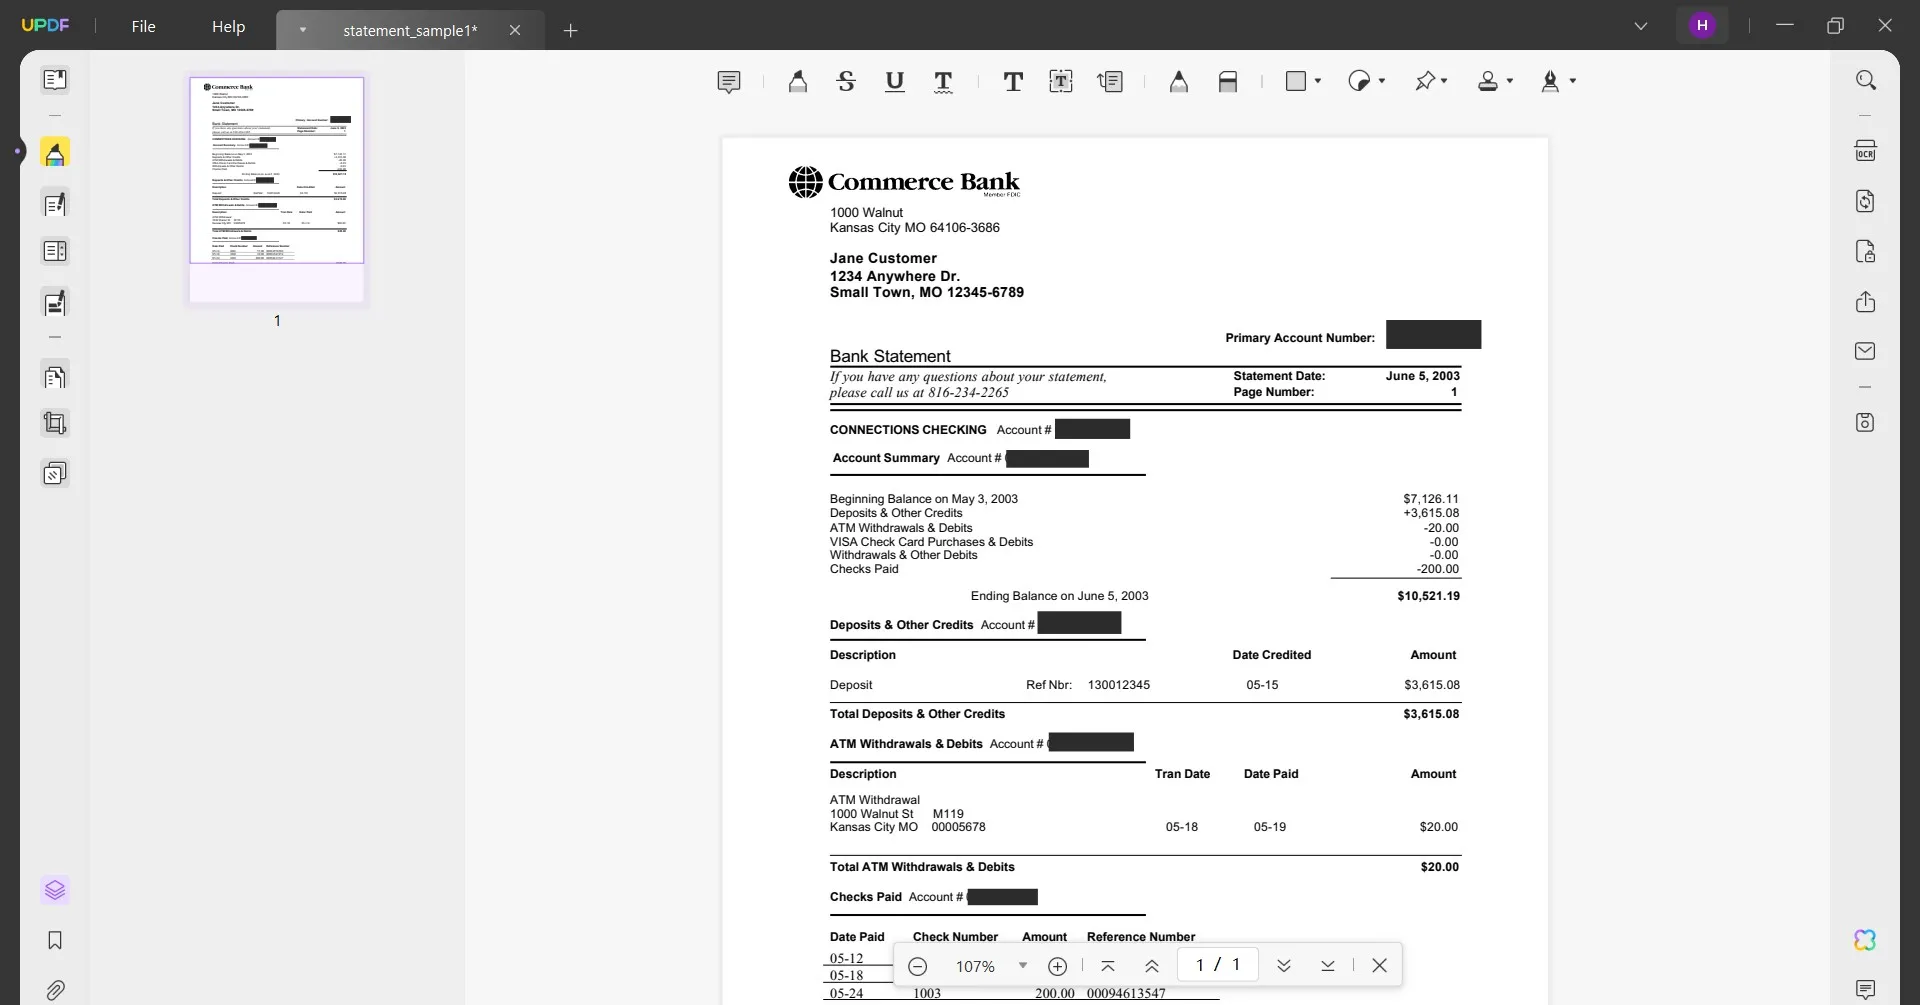Open the search magnifier icon
Viewport: 1920px width, 1005px height.
pyautogui.click(x=1865, y=80)
